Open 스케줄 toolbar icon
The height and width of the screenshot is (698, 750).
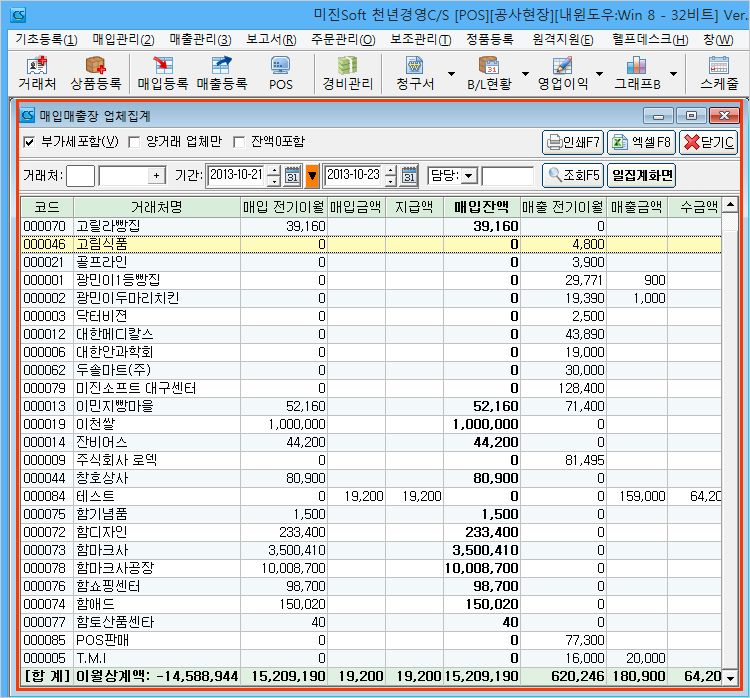click(x=719, y=73)
